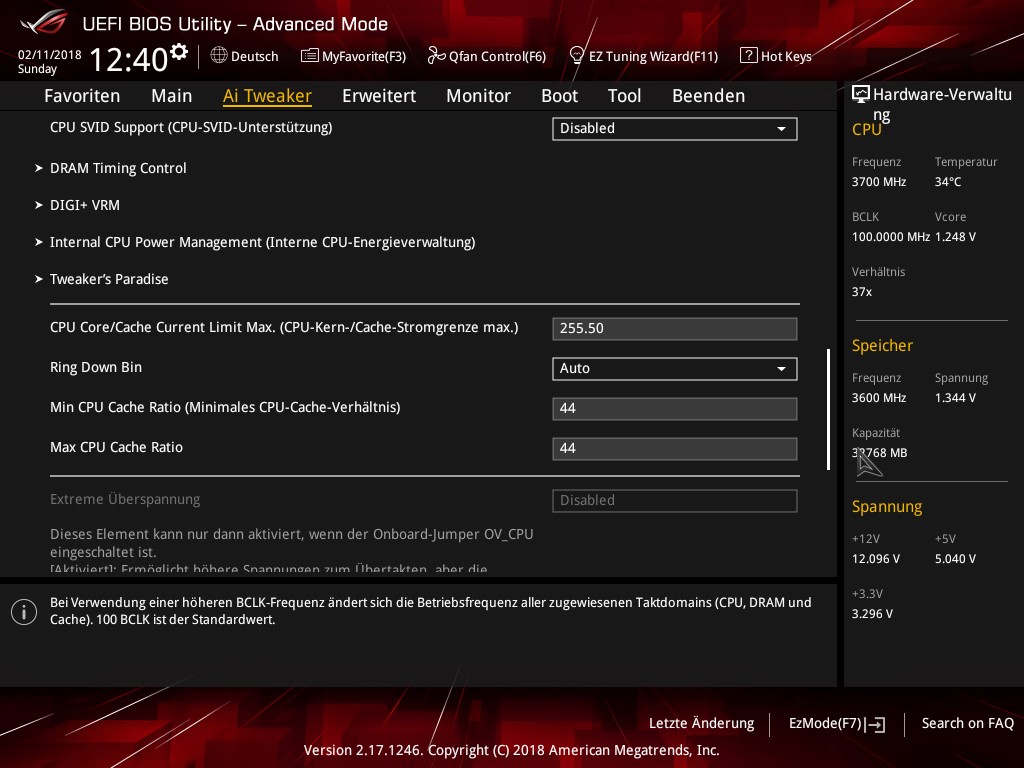Click Verhältnis value 37x
Viewport: 1024px width, 768px height.
tap(862, 292)
